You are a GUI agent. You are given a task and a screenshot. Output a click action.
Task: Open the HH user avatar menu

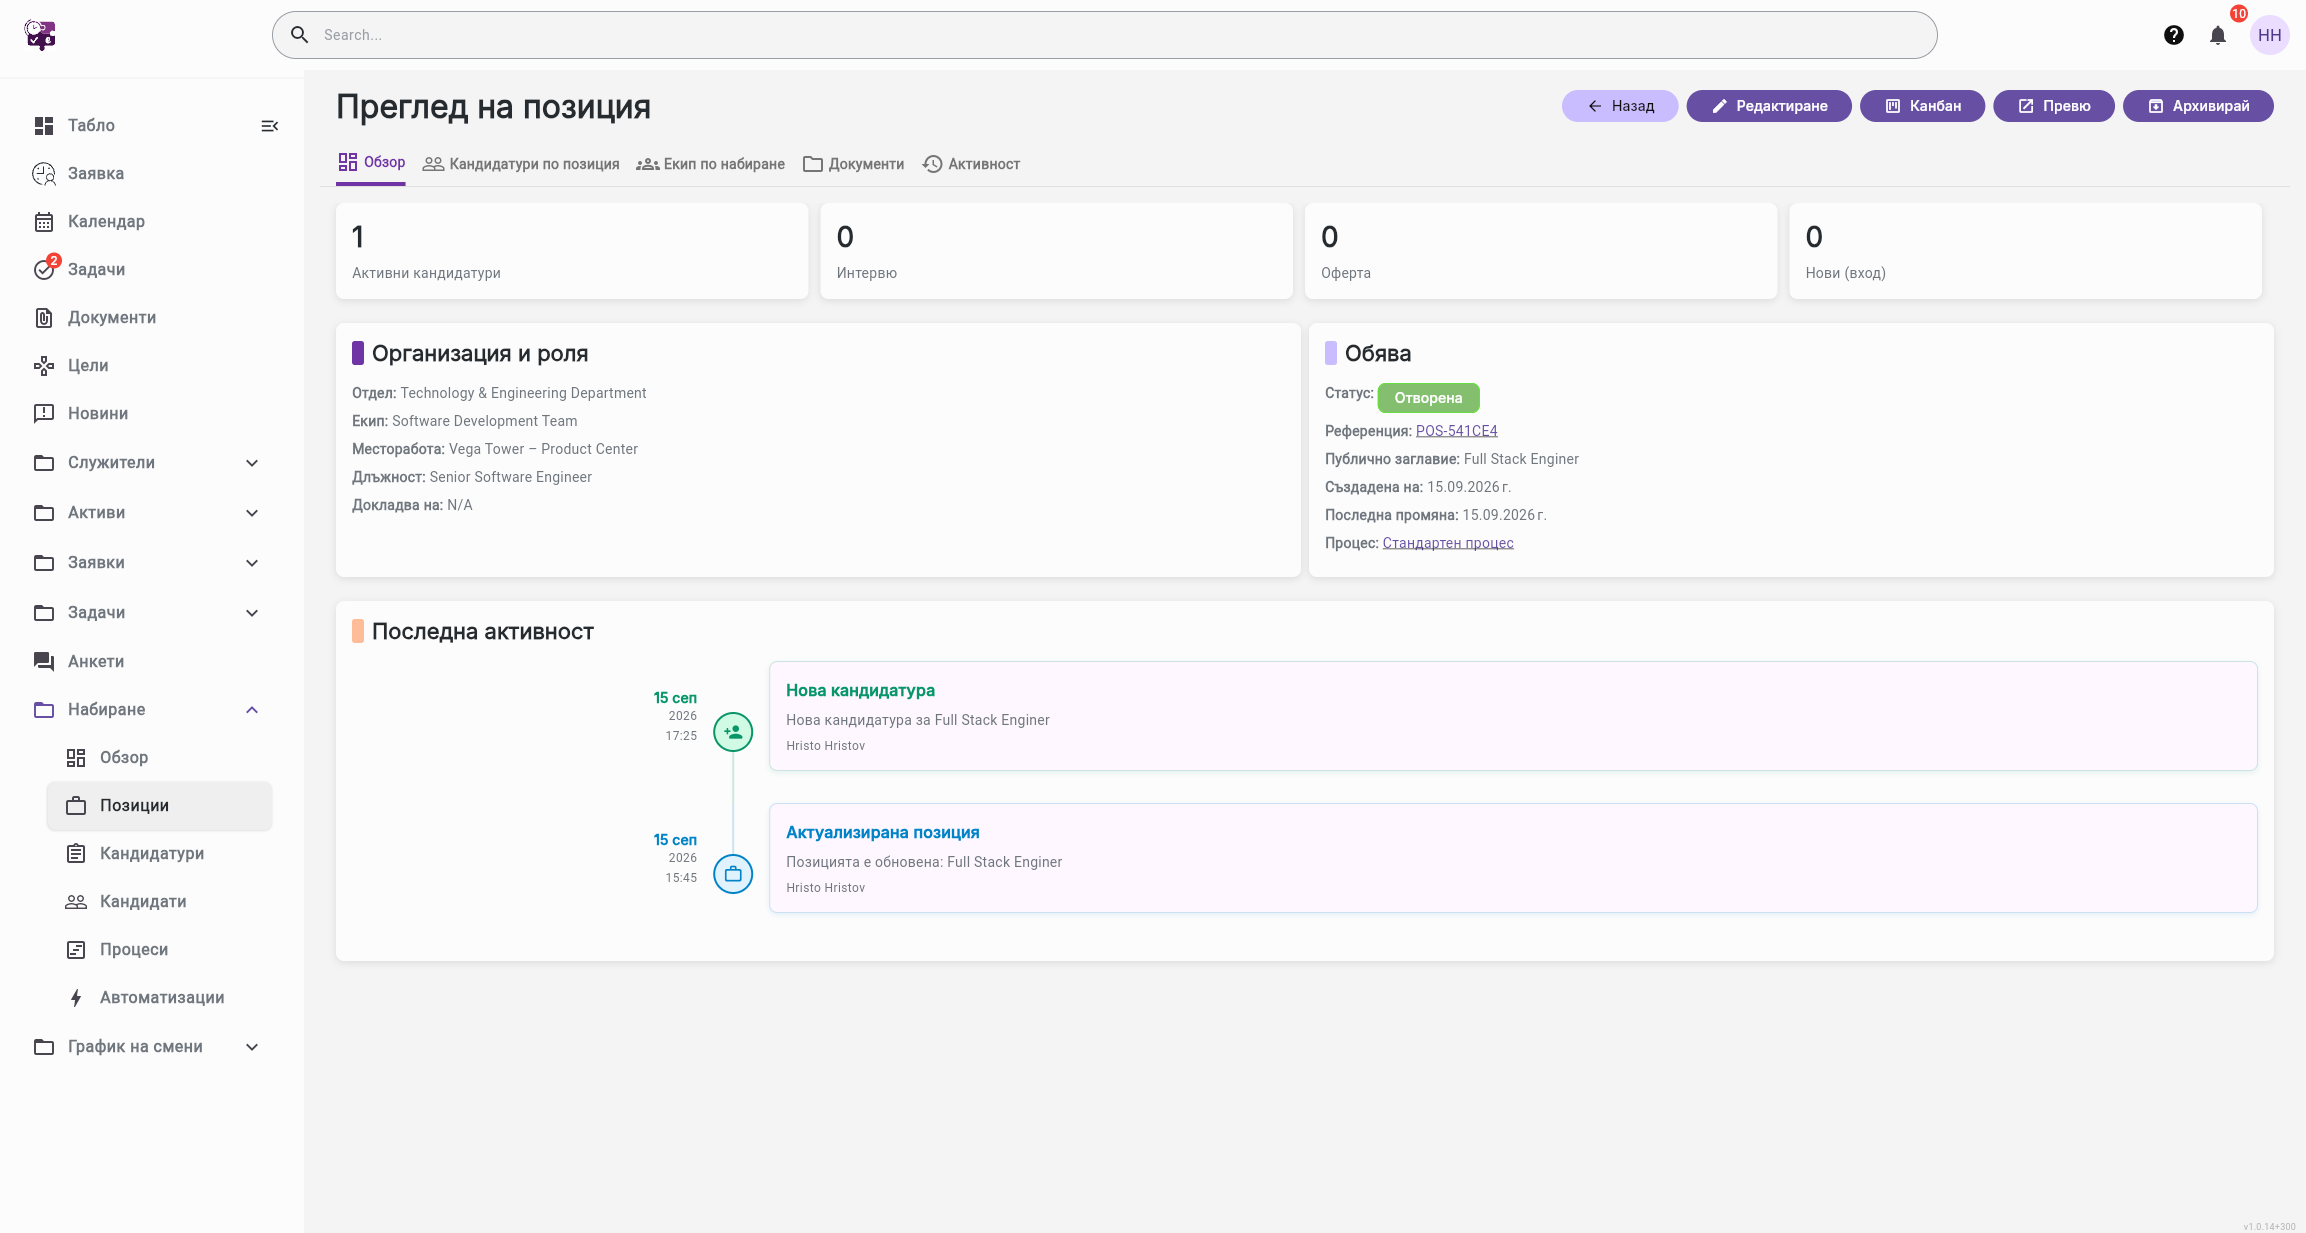2269,35
